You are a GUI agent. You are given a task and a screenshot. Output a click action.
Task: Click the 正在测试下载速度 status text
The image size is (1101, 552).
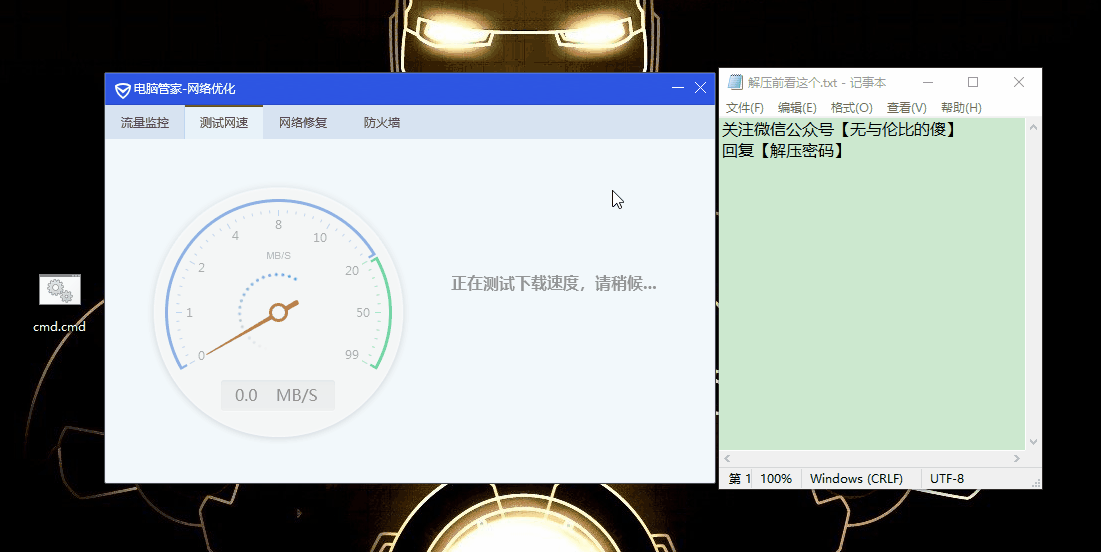[x=554, y=284]
